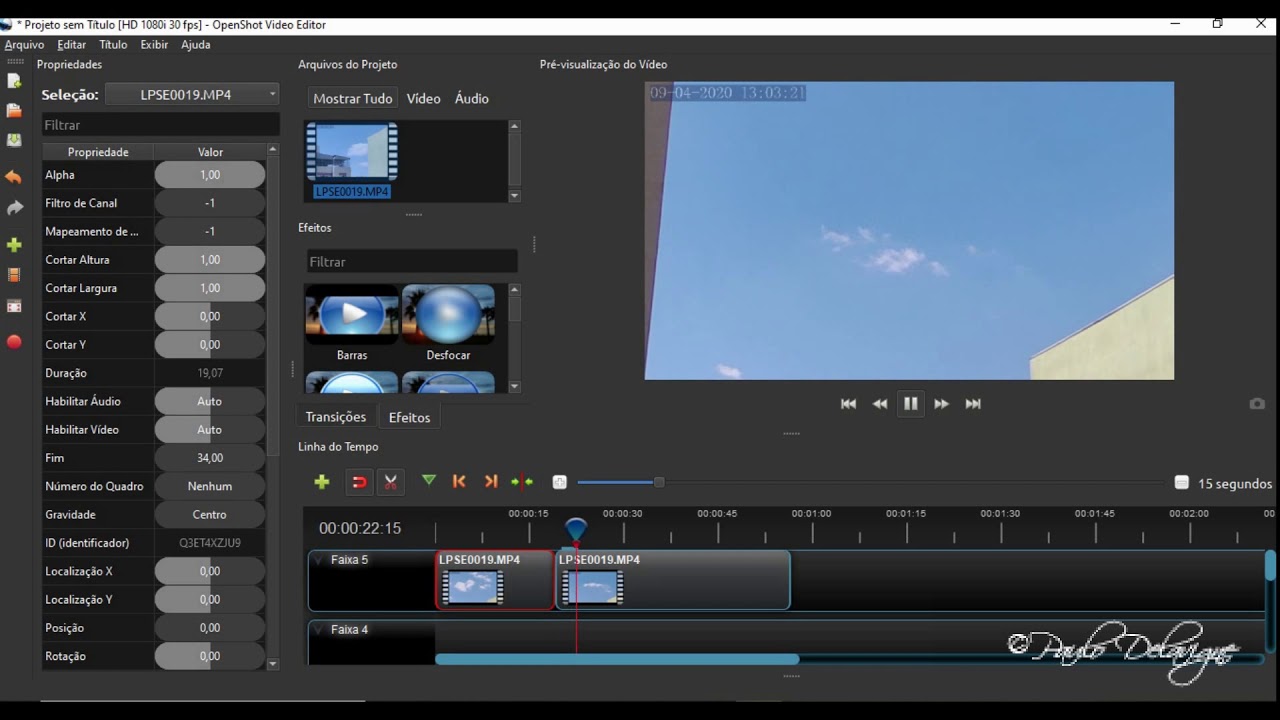Select the second LPSE0019.MP4 clip on Faixa 5
This screenshot has width=1280, height=720.
click(x=673, y=580)
